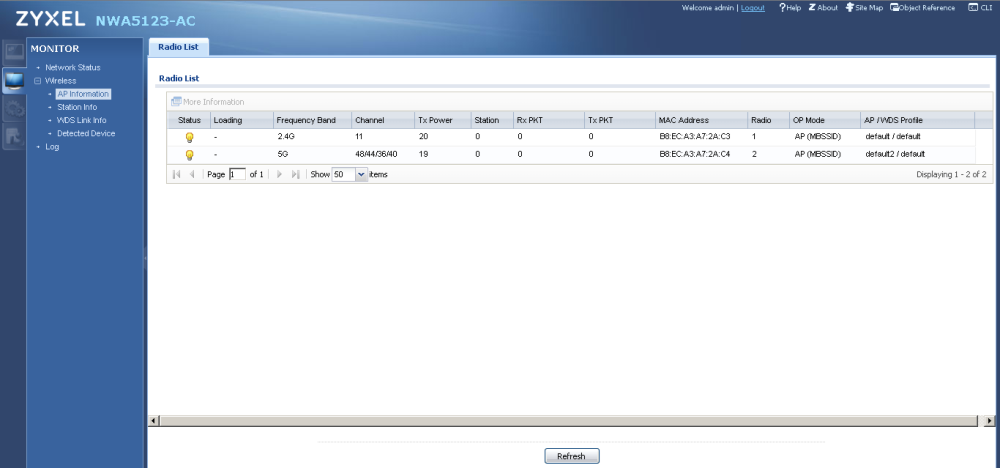The image size is (1000, 468).
Task: Open the Dashboard icon in left sidebar
Action: pos(13,52)
